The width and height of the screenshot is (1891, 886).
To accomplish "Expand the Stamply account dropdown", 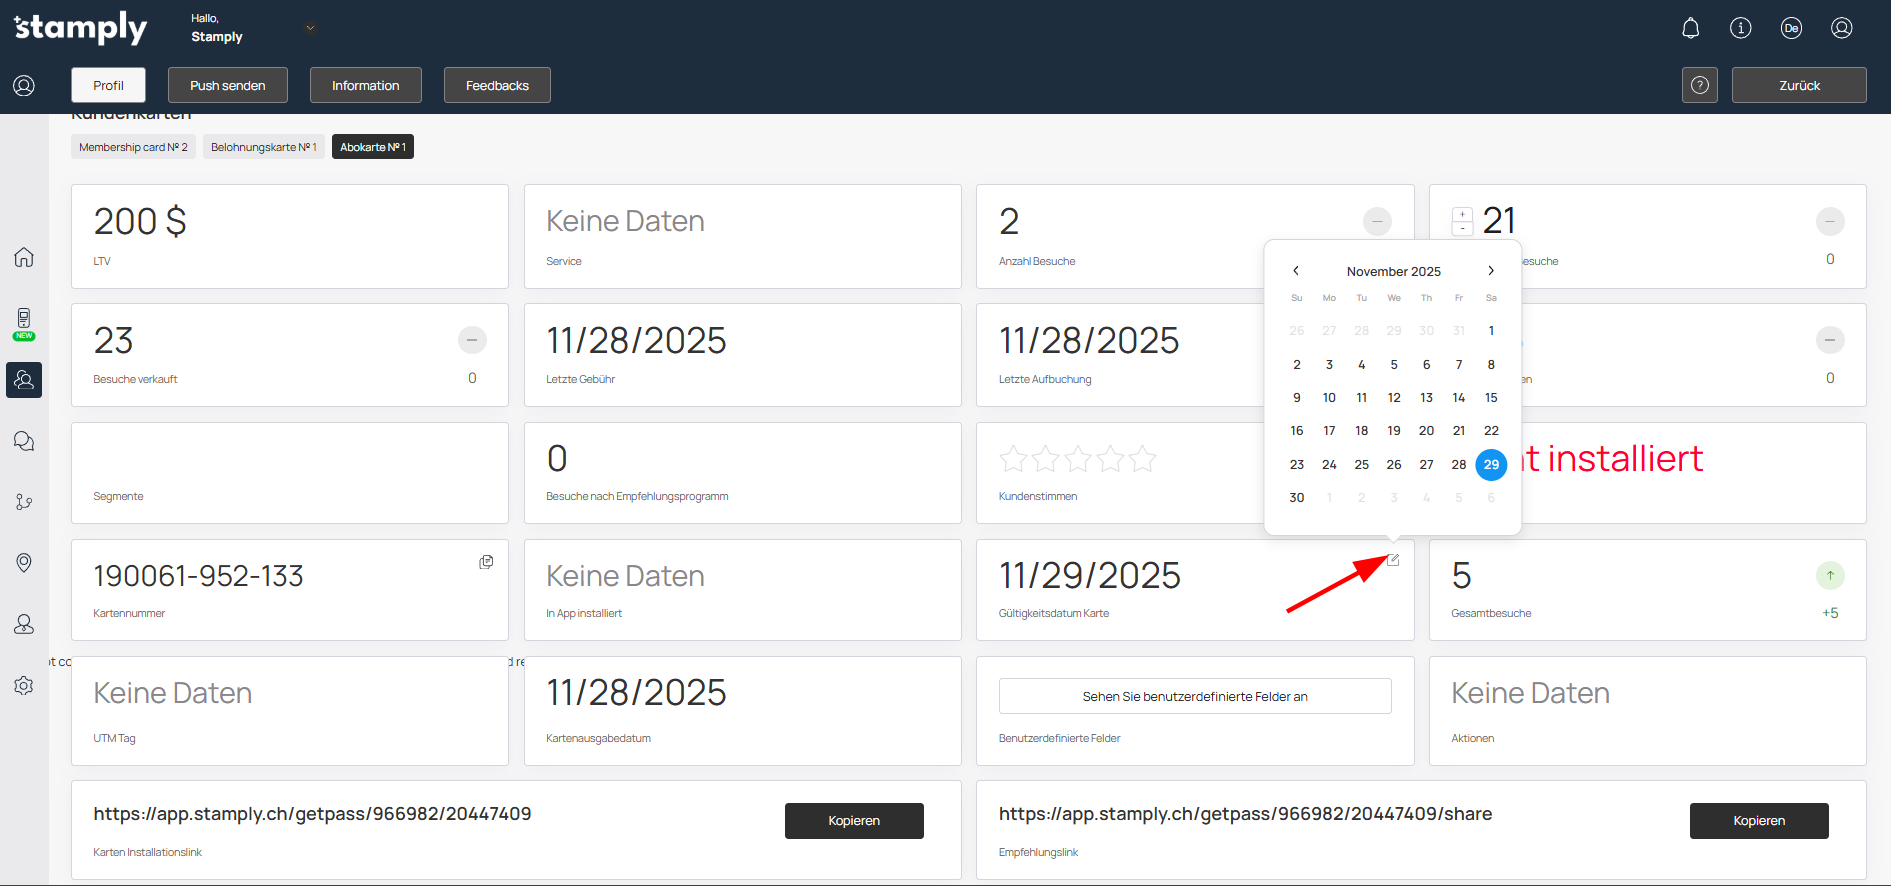I will [x=310, y=28].
